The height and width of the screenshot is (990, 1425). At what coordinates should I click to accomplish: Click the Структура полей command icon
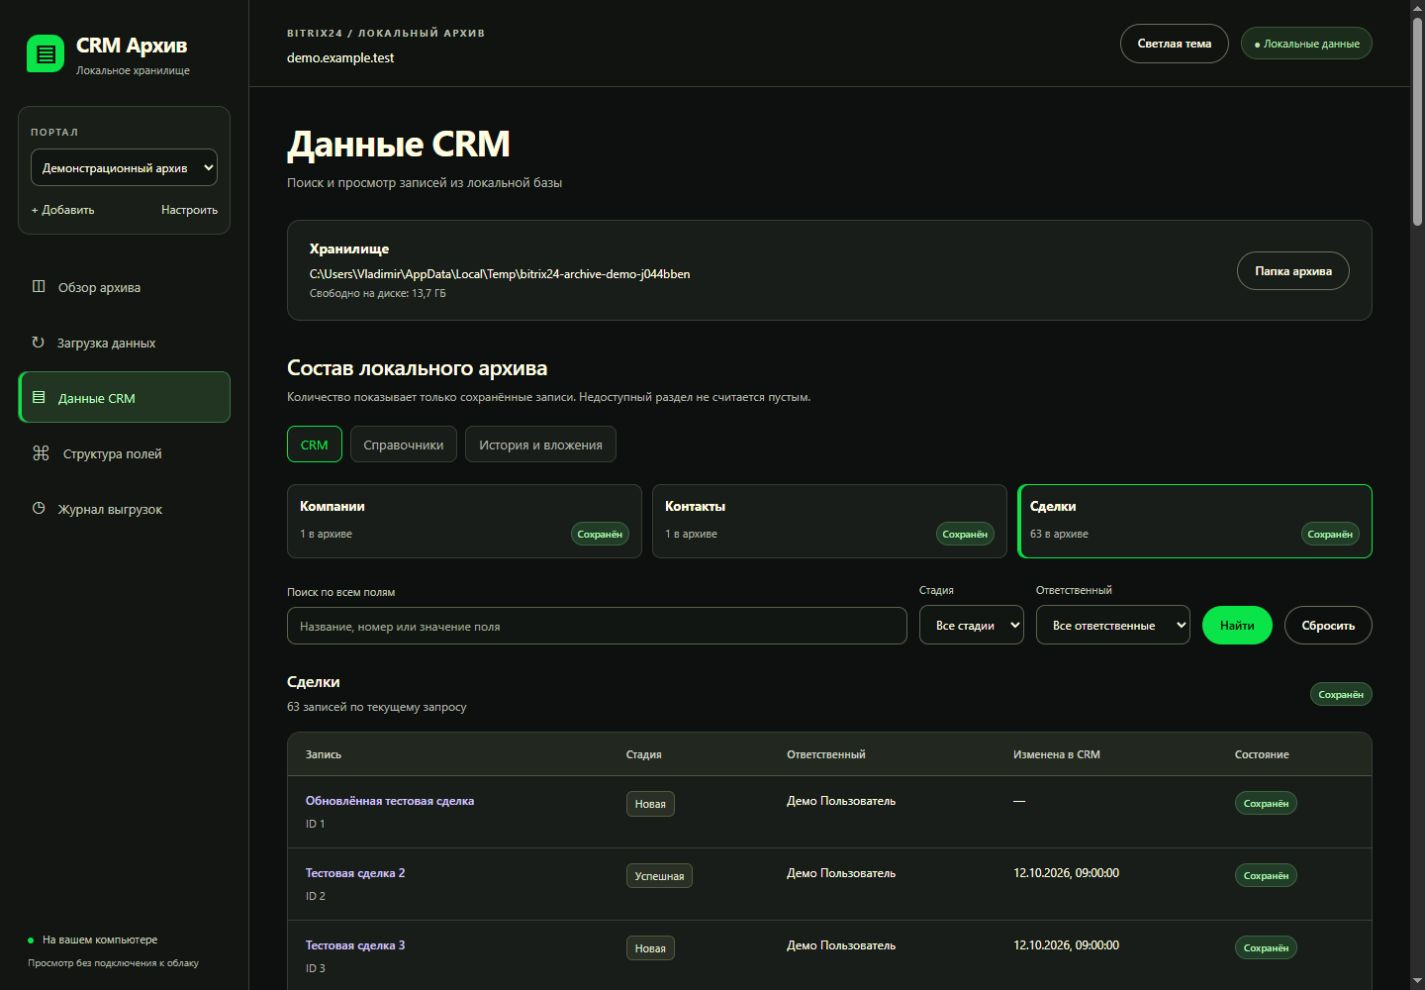click(x=41, y=453)
